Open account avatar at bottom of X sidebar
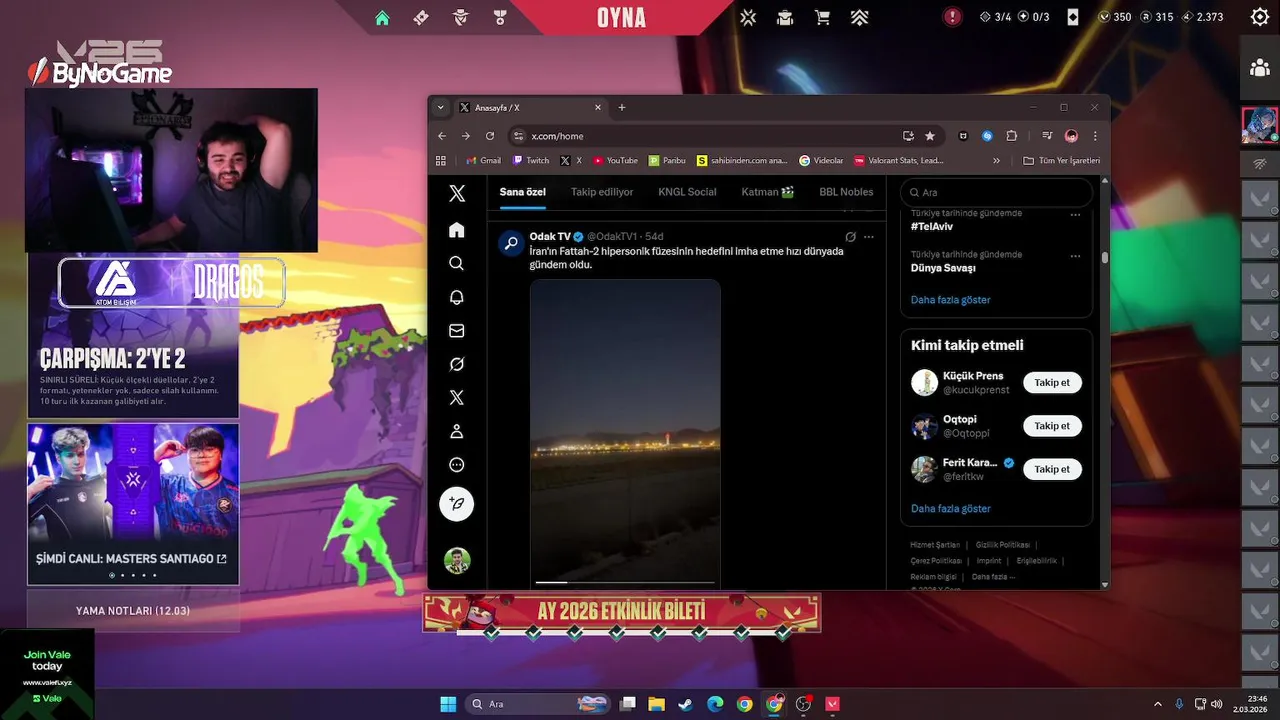The height and width of the screenshot is (720, 1280). (456, 560)
